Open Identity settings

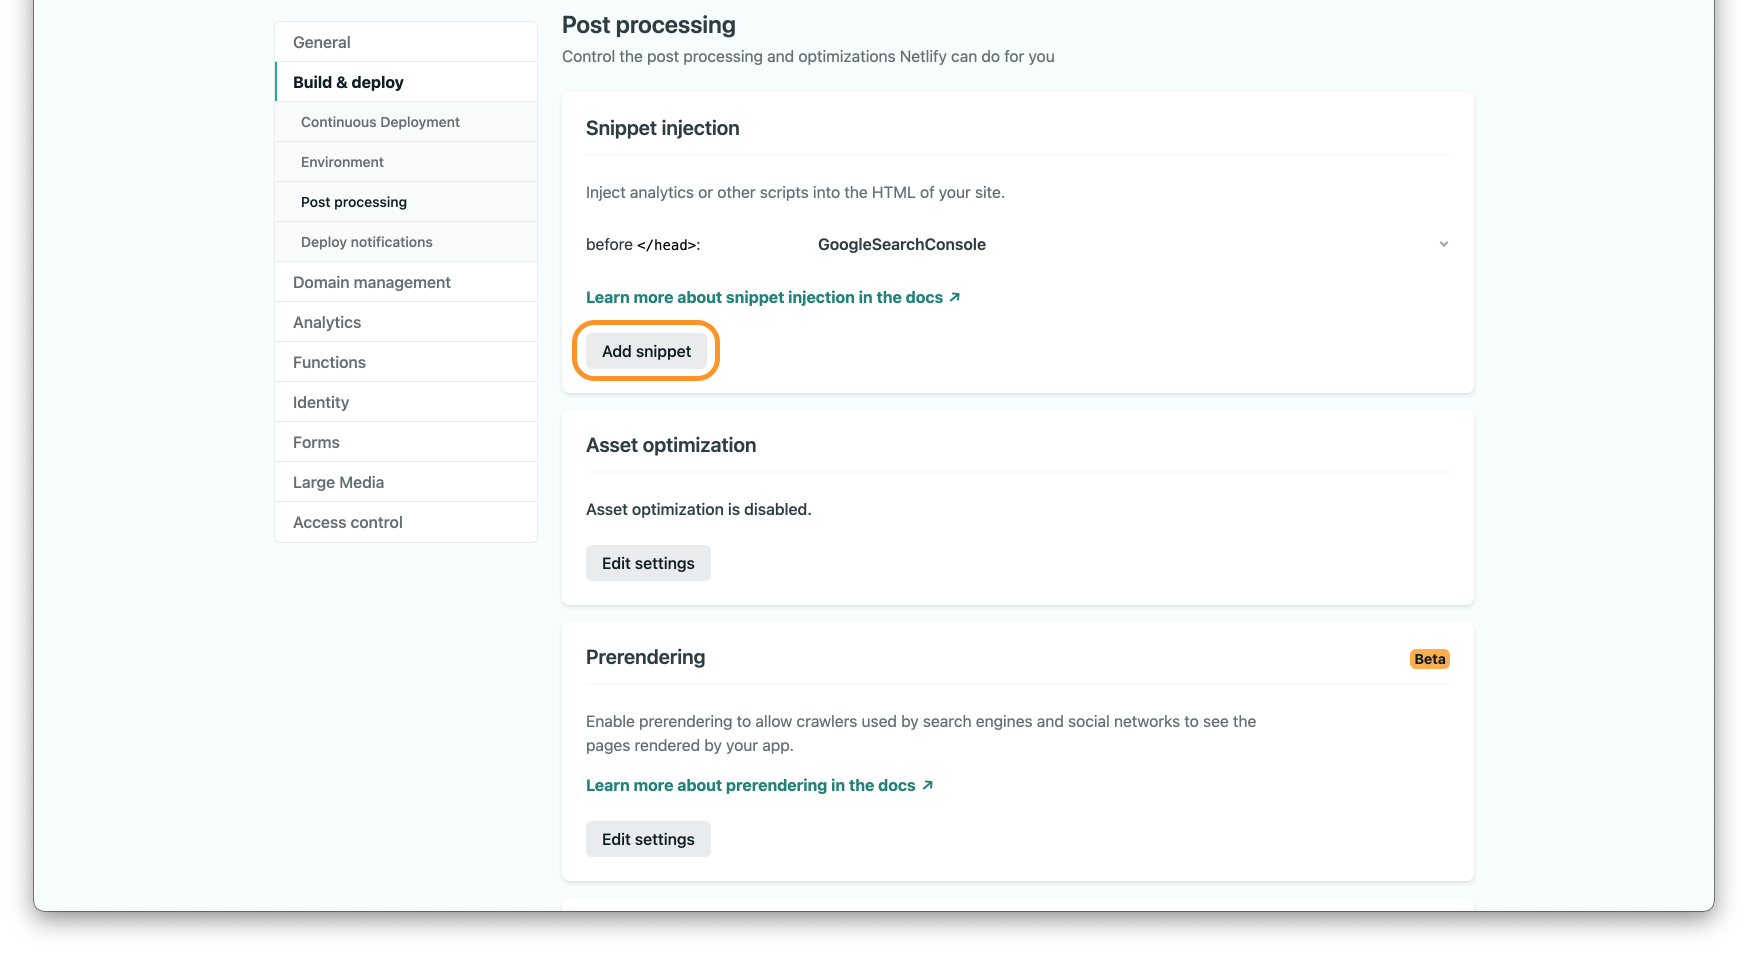(321, 402)
